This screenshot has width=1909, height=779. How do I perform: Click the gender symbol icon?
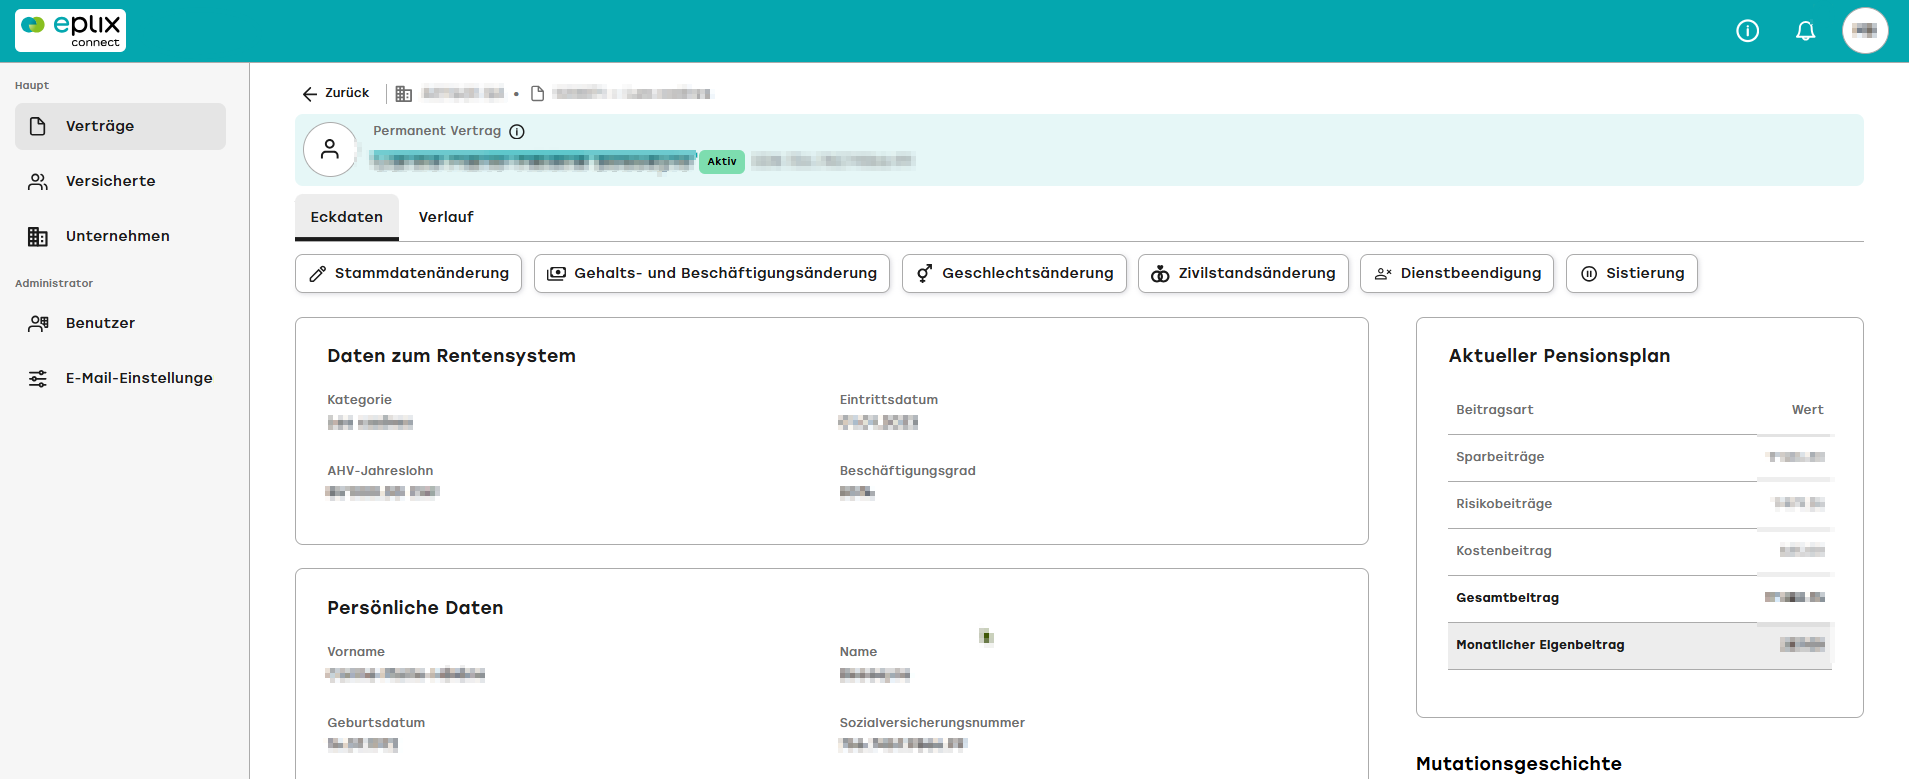(x=925, y=274)
